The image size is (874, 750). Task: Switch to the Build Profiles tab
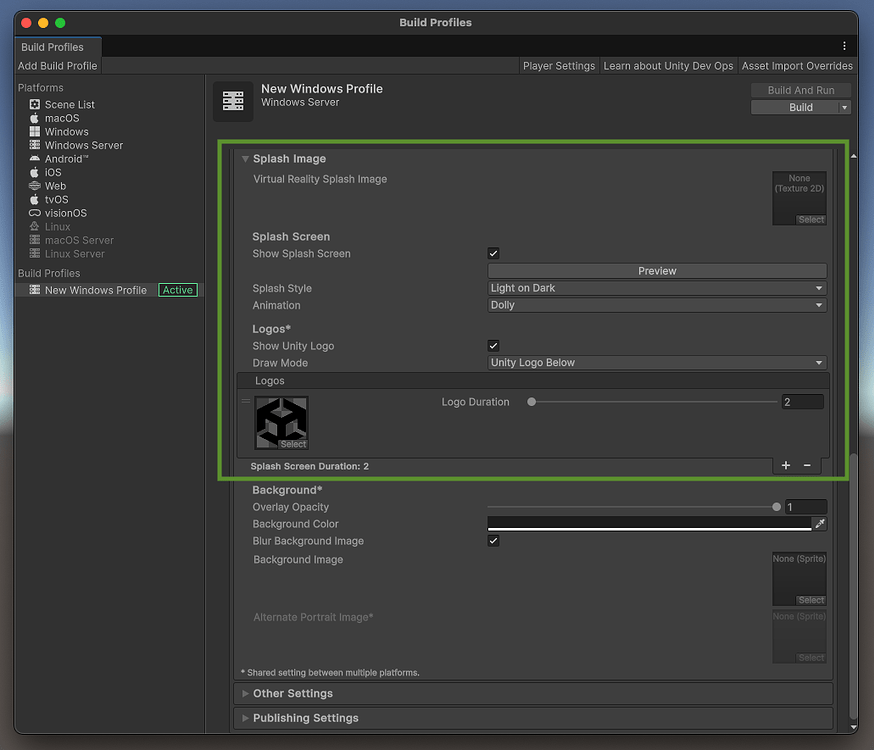[x=55, y=46]
